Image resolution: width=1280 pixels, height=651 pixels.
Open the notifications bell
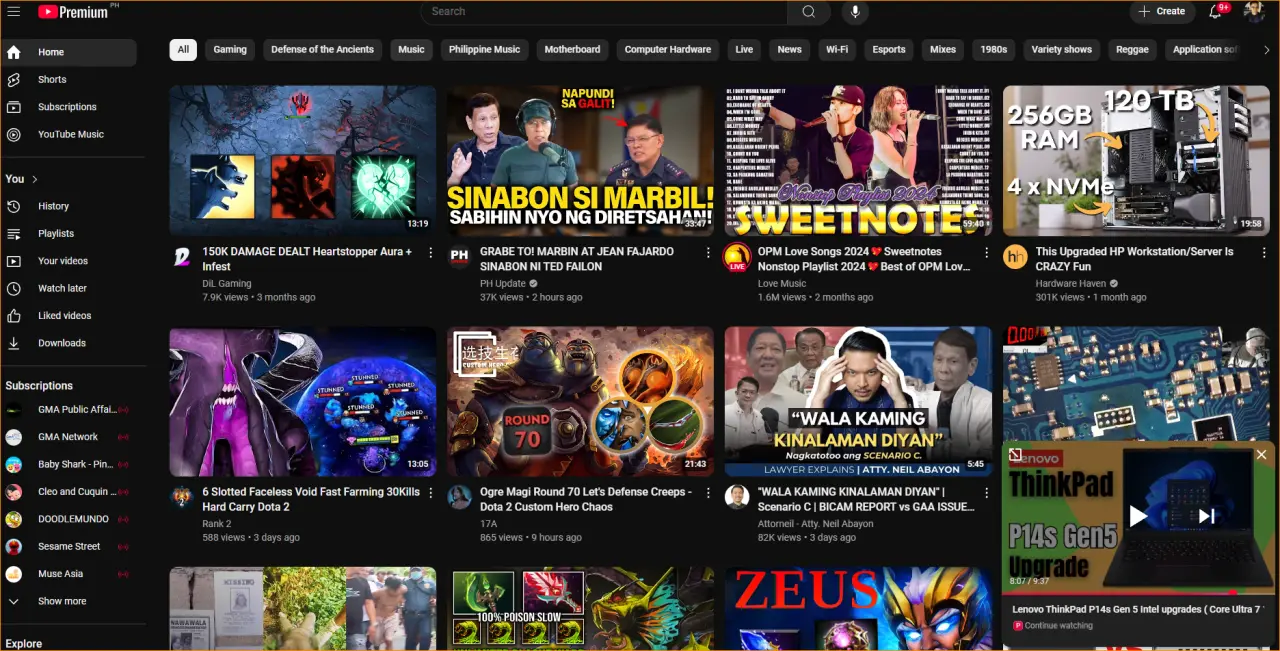1216,11
